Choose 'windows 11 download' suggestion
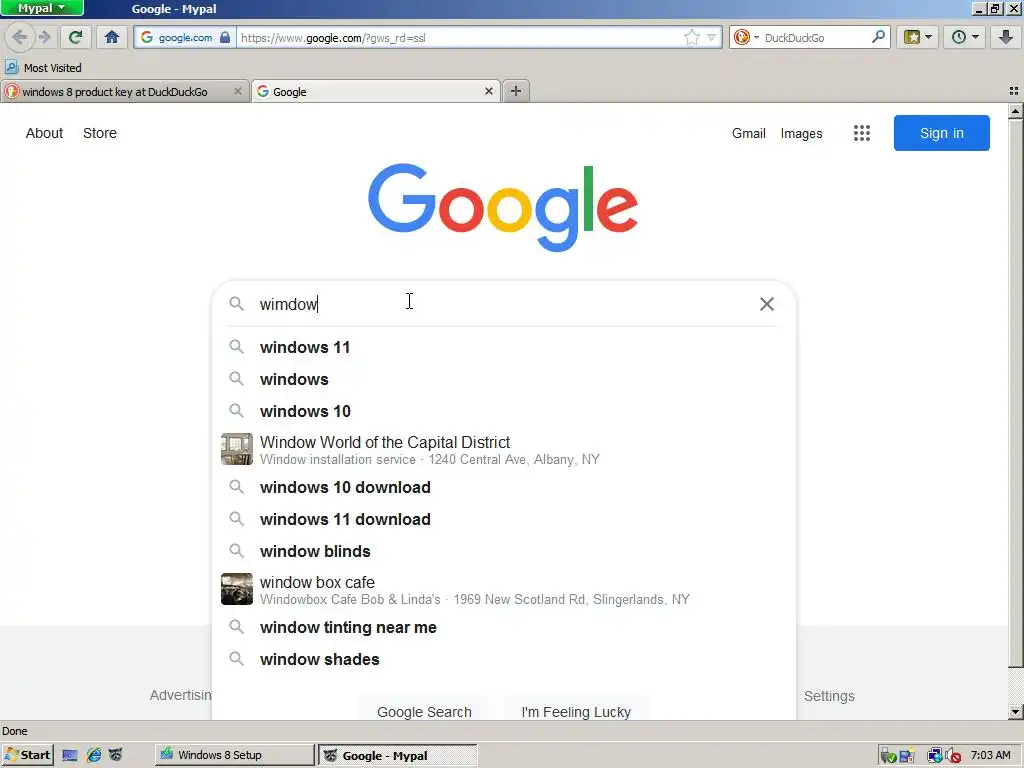The height and width of the screenshot is (768, 1024). [504, 519]
